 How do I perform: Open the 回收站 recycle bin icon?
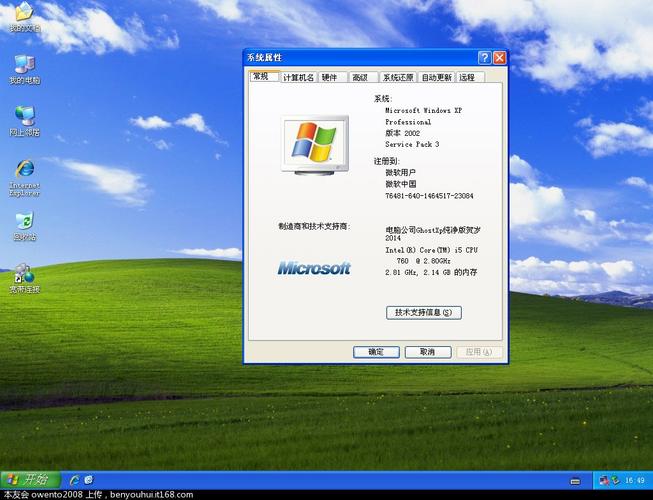pos(24,222)
